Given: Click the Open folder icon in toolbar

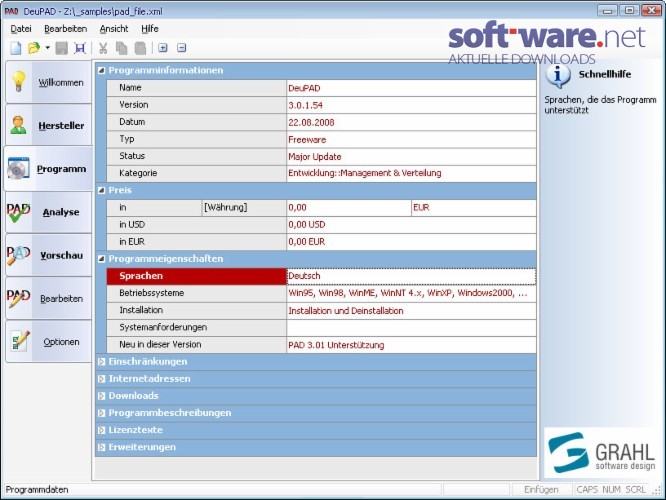Looking at the screenshot, I should [34, 48].
